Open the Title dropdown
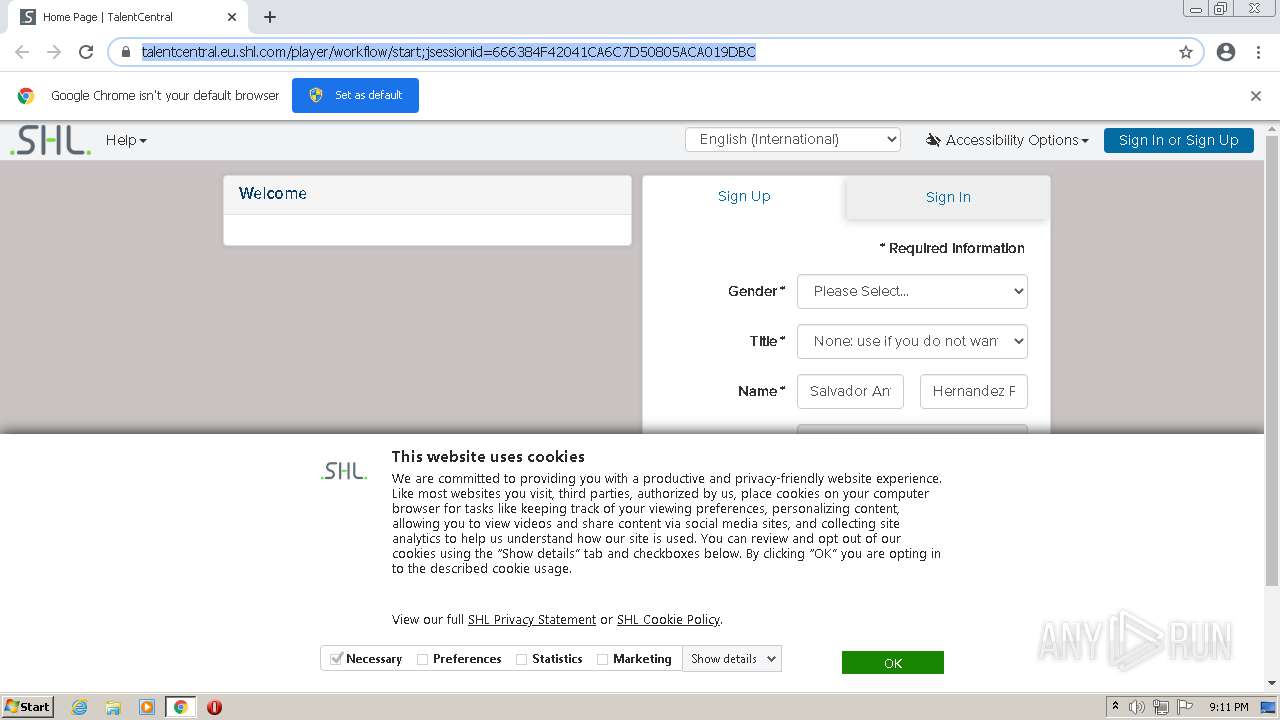 click(x=912, y=341)
